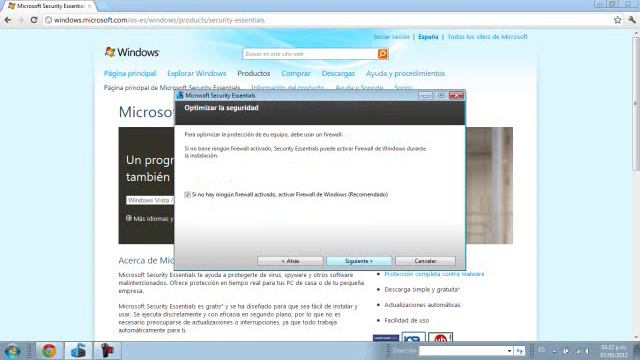Open the Comprar menu

tap(296, 73)
